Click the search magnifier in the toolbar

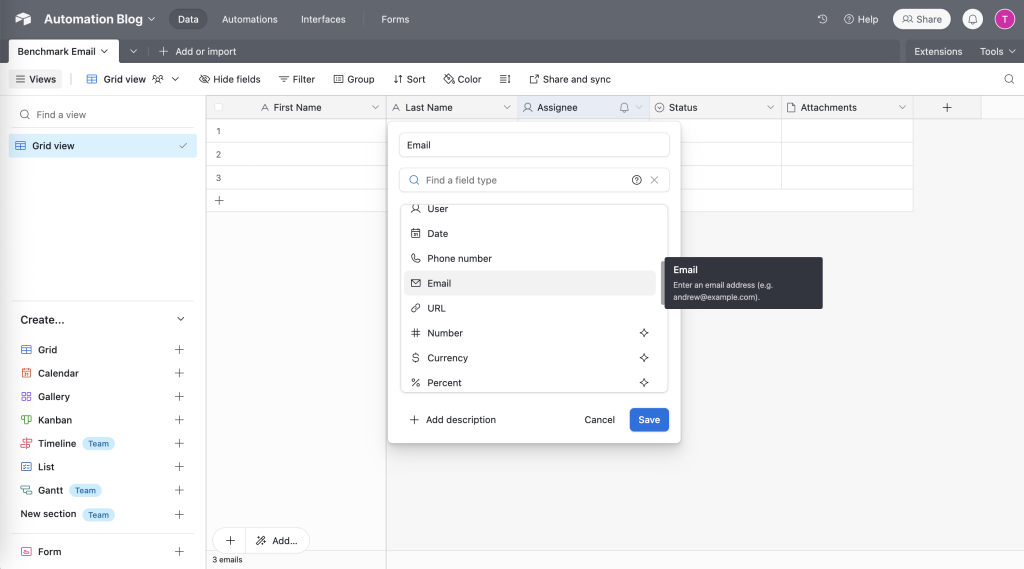[1009, 79]
